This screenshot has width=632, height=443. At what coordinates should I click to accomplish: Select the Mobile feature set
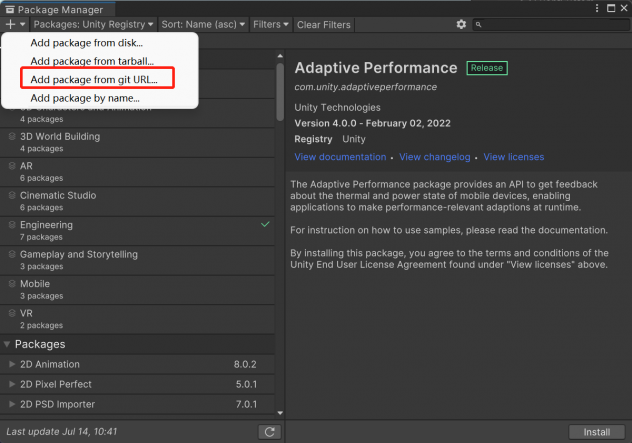tap(137, 289)
